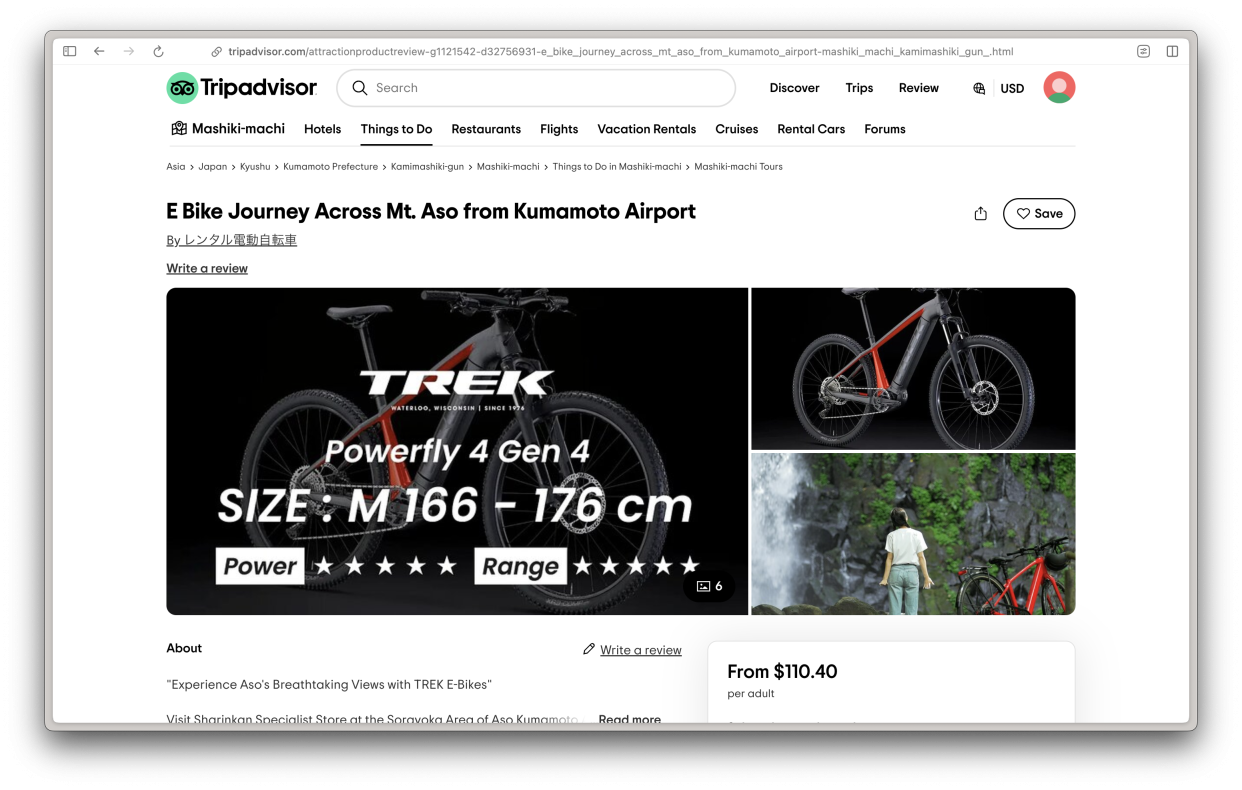Viewport: 1242px width, 790px height.
Task: Open the USD currency selector
Action: tap(1012, 89)
